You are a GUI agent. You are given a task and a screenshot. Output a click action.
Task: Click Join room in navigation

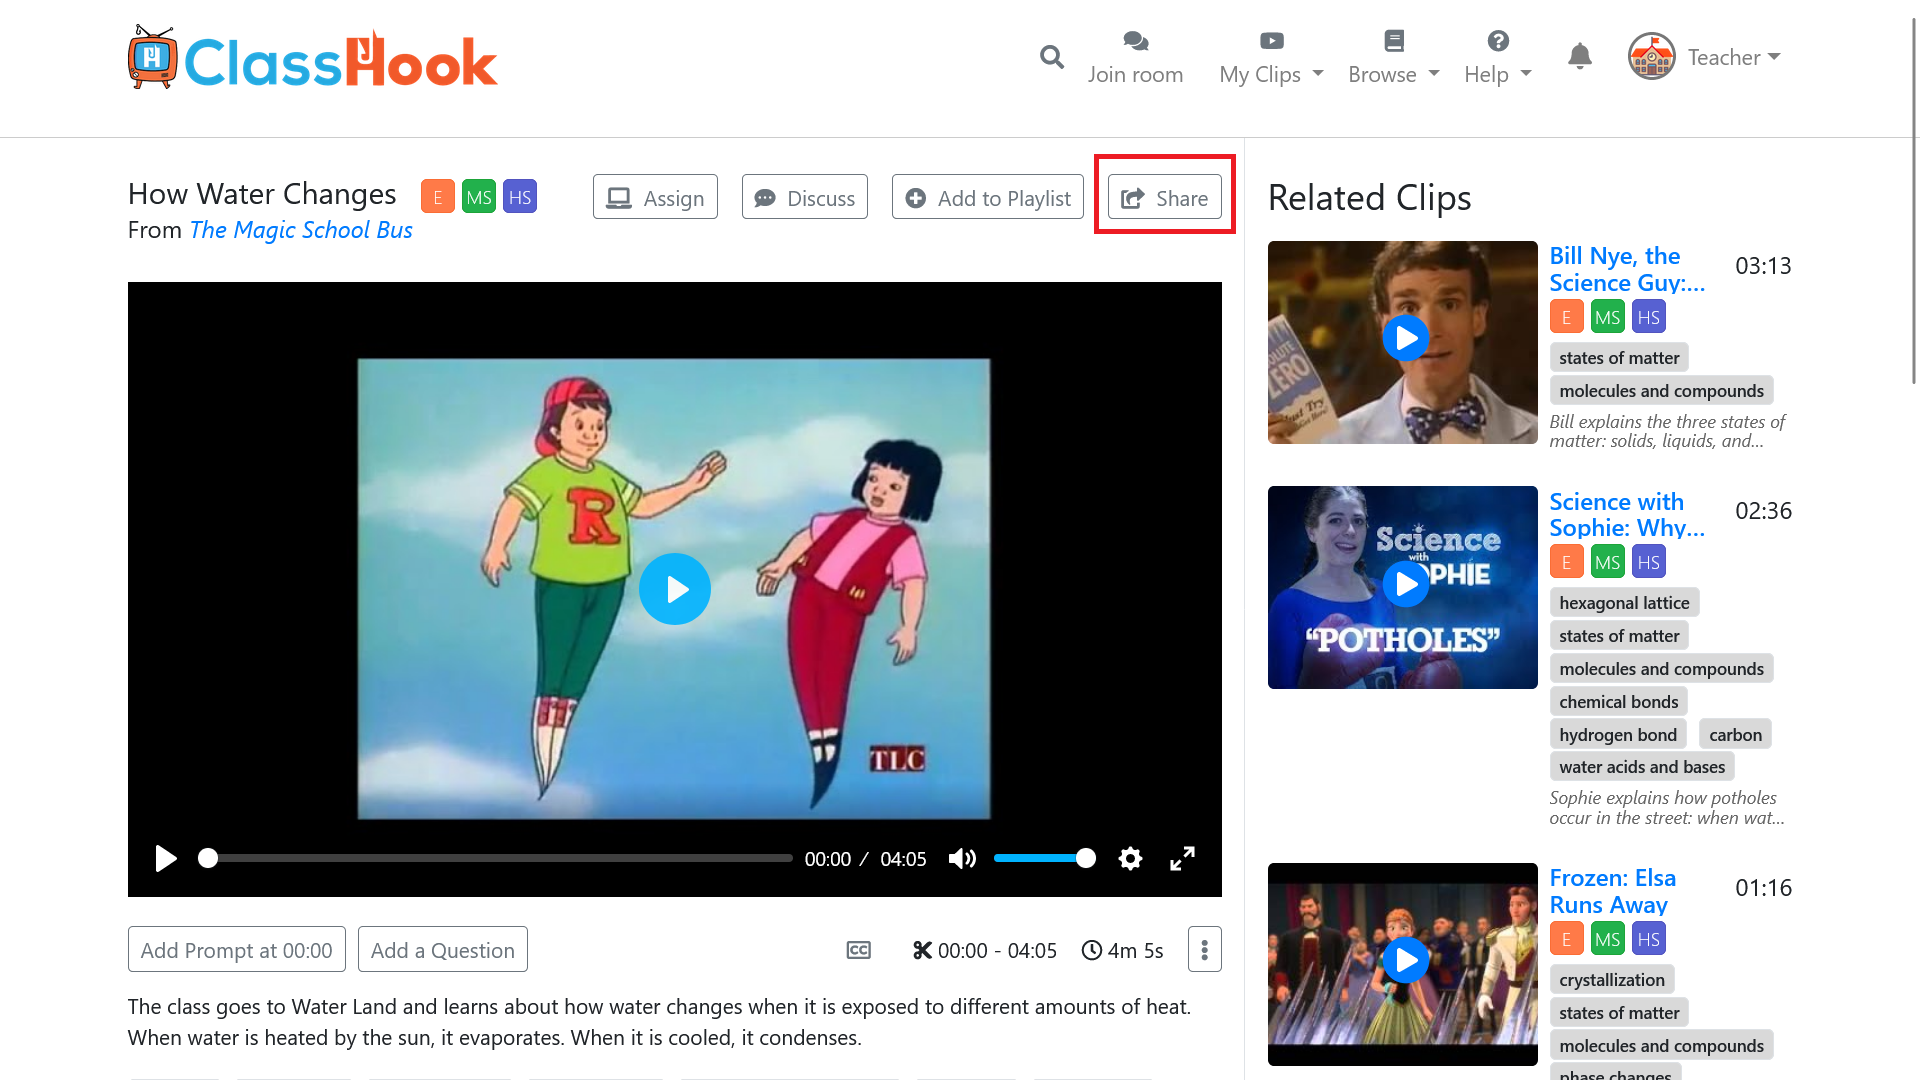tap(1135, 74)
